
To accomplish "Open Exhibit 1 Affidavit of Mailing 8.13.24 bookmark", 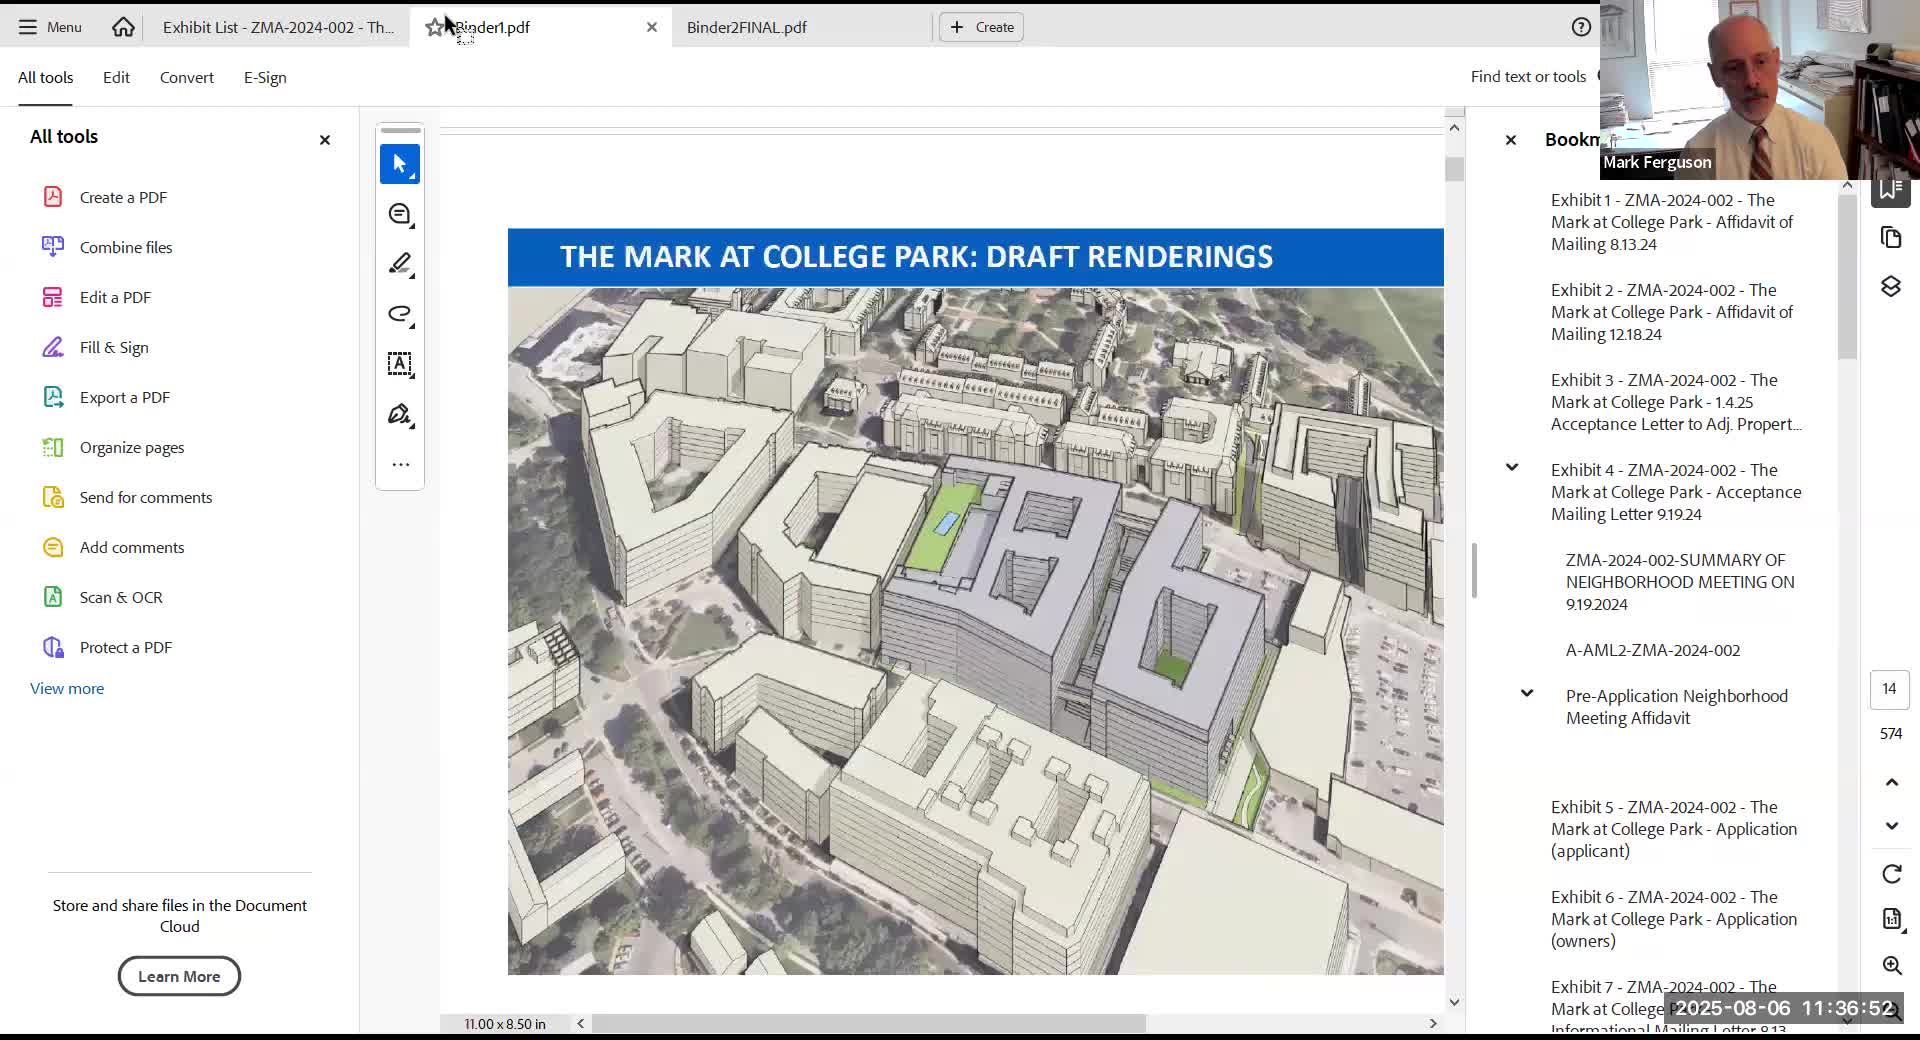I will (1672, 222).
